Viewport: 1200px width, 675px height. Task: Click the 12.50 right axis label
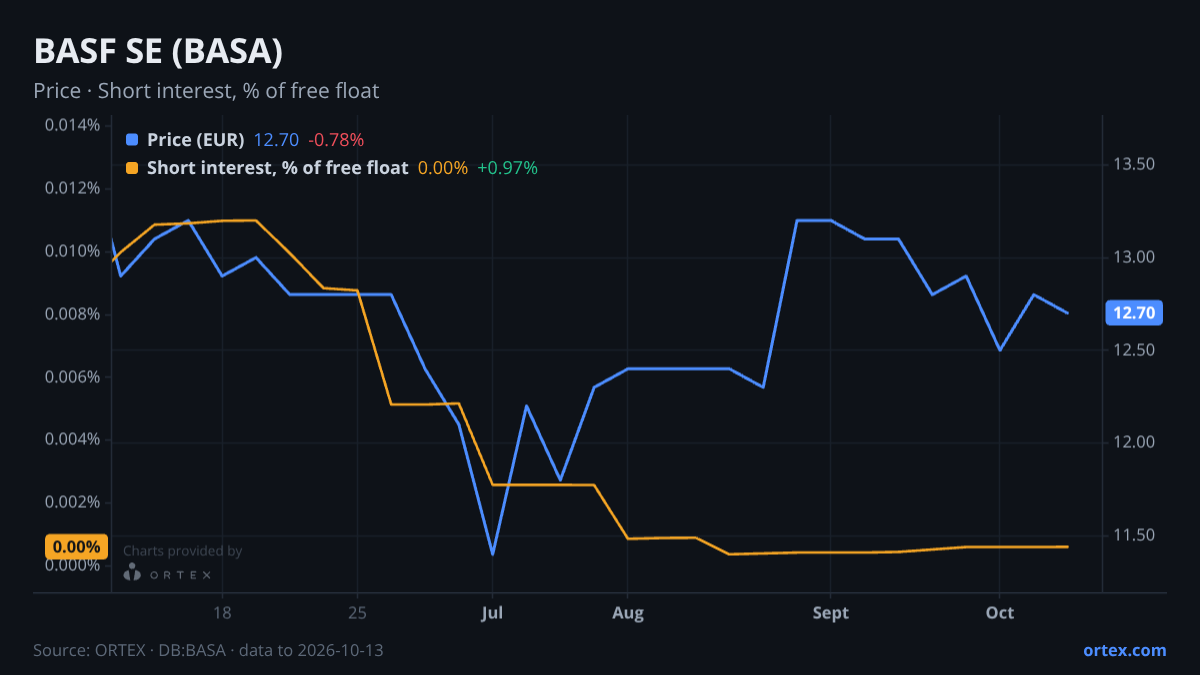[x=1134, y=350]
